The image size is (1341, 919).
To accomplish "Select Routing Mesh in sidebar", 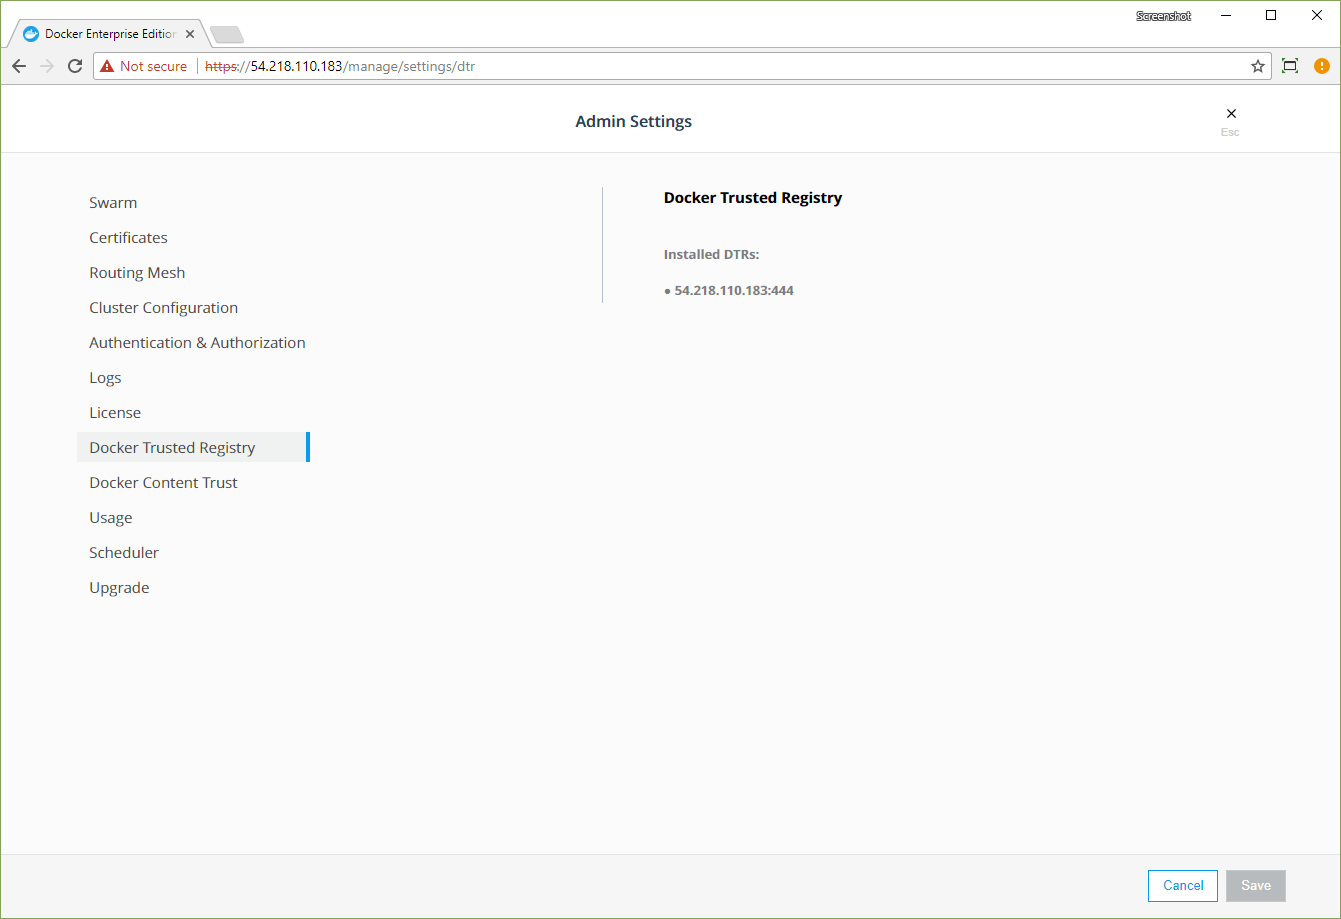I will pyautogui.click(x=137, y=273).
